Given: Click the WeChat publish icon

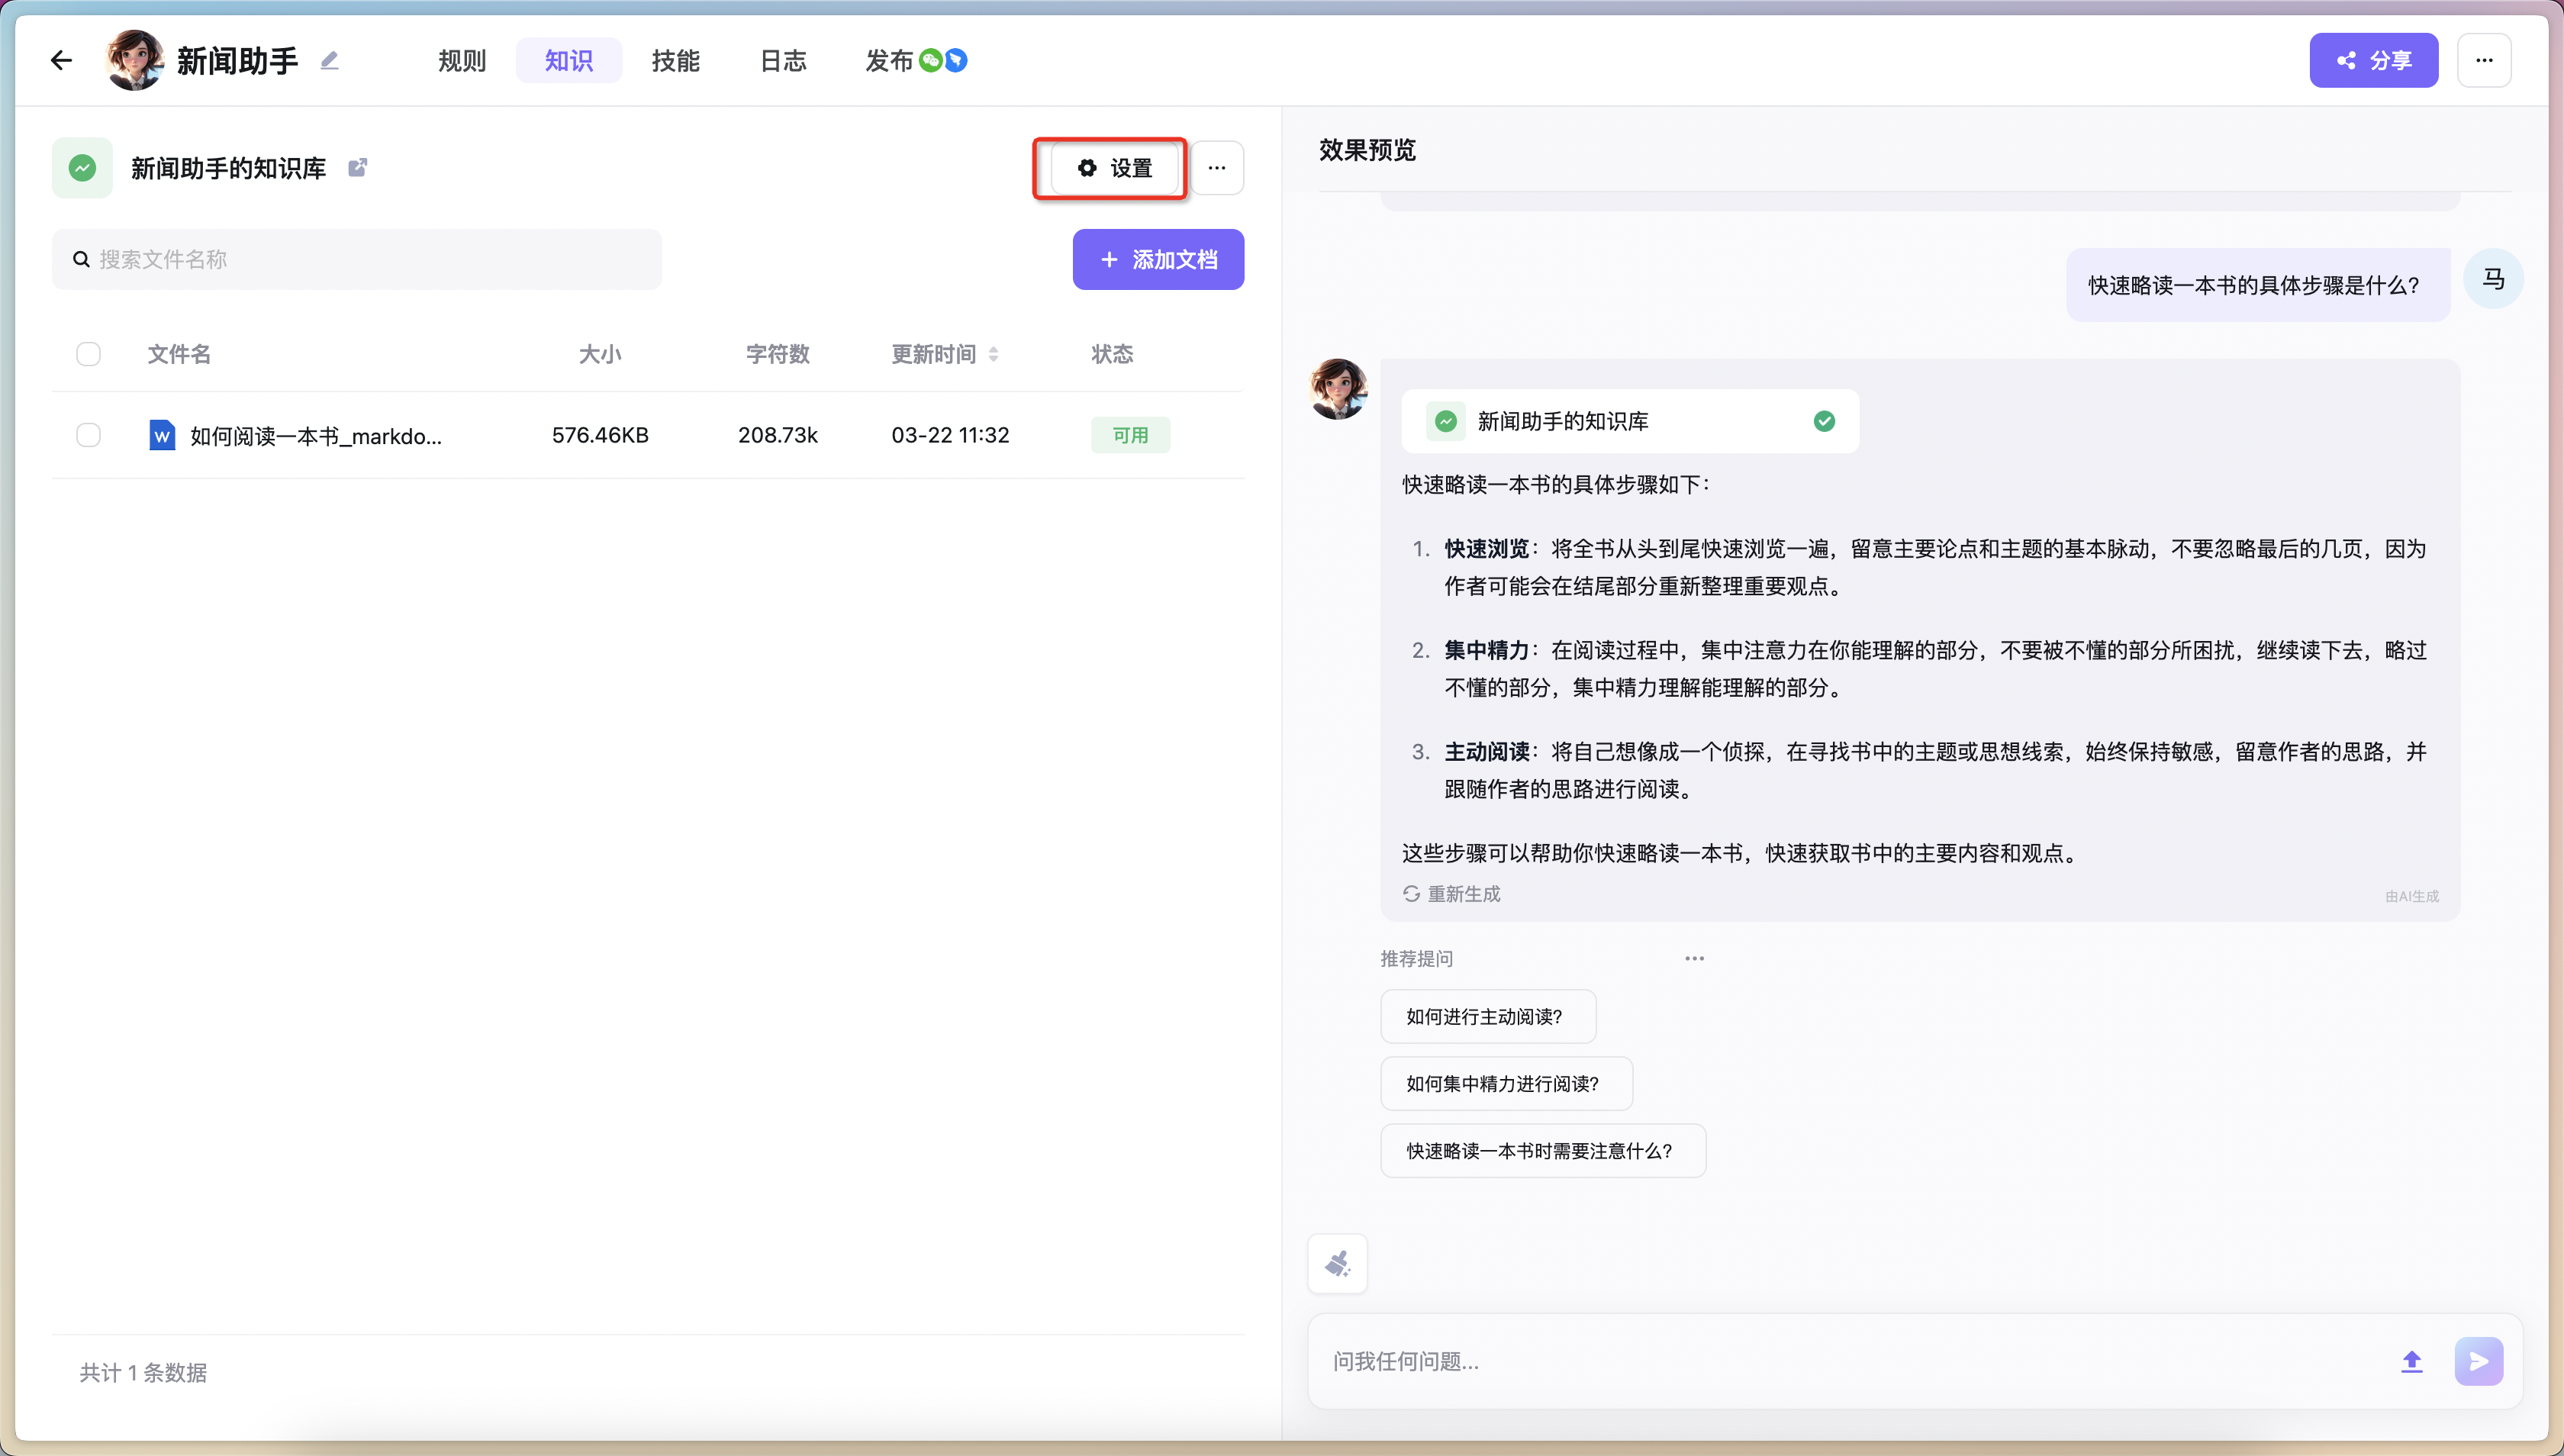Looking at the screenshot, I should (930, 61).
